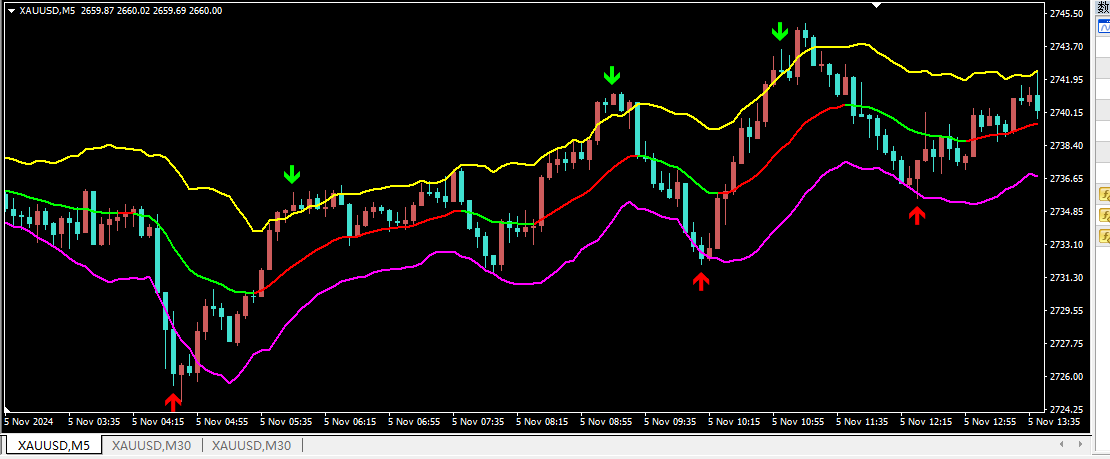Screen dimensions: 1110x459
Task: Open the chart title dropdown triangle beside XAUUSD,M5
Action: coord(11,11)
